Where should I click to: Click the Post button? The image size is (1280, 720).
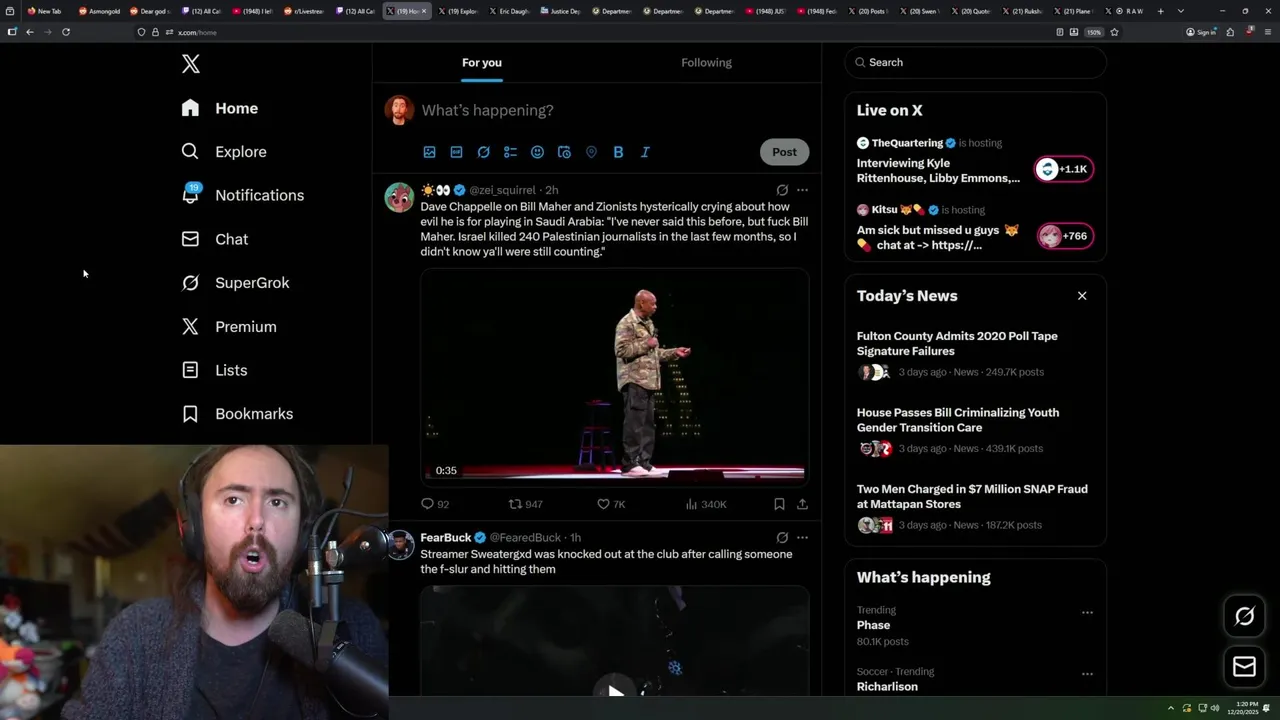click(x=784, y=152)
